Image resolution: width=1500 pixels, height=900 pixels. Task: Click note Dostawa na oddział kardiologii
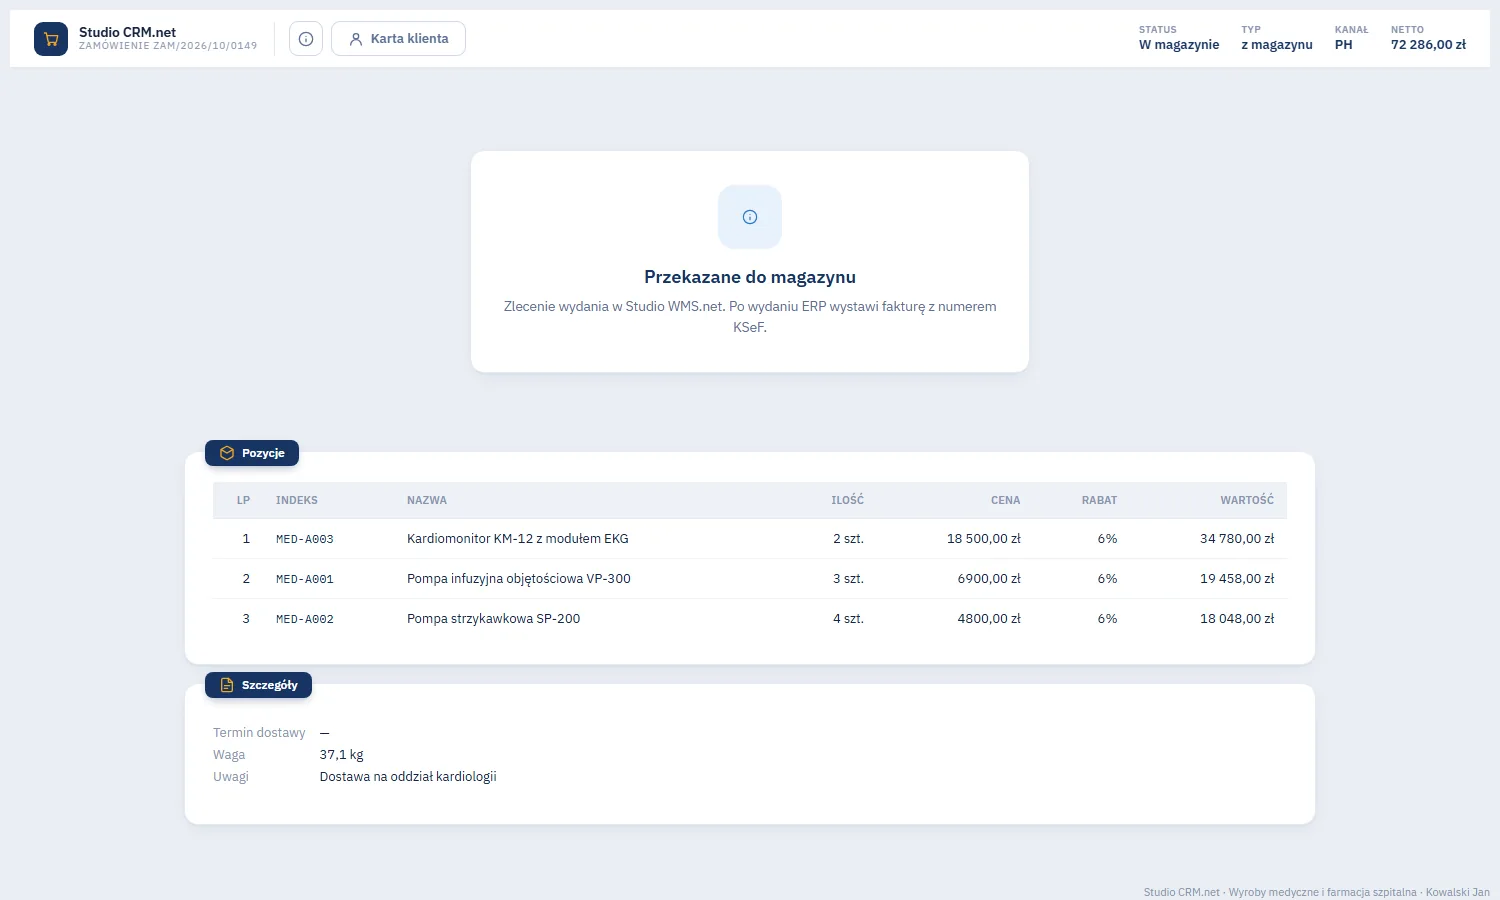408,777
